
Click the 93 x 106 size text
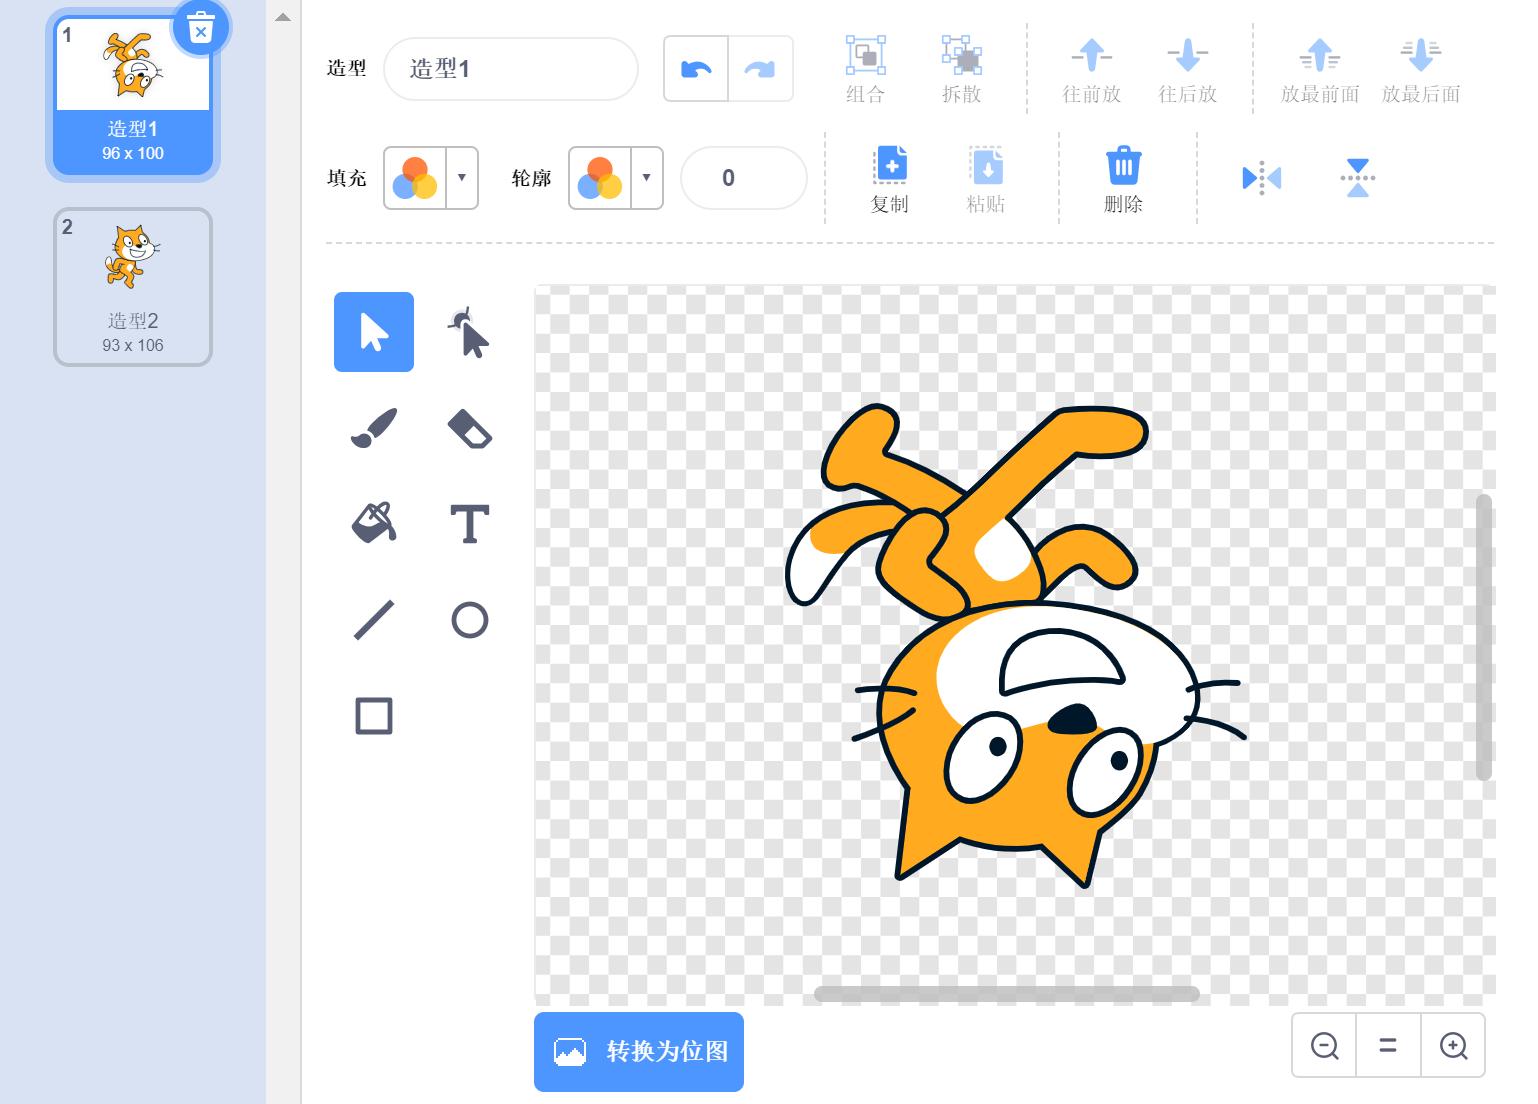(133, 345)
